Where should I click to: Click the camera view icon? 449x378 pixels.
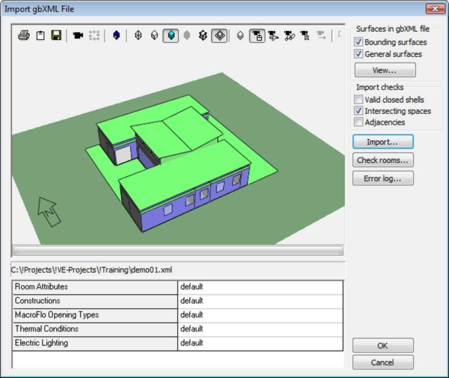point(78,35)
